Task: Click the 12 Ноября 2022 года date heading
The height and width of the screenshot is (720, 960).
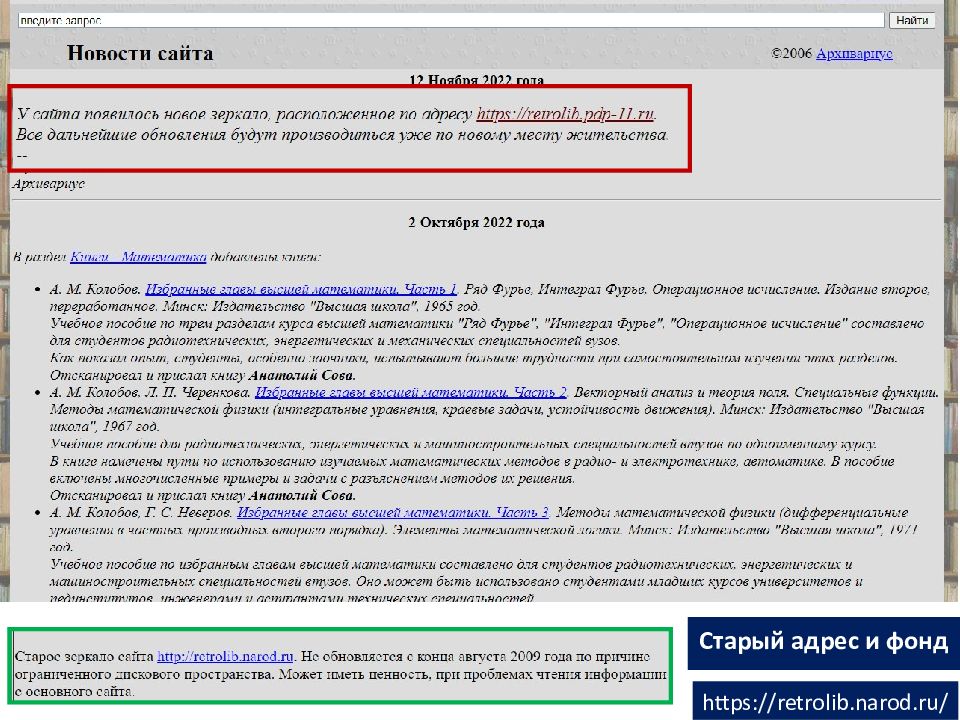Action: pyautogui.click(x=476, y=80)
